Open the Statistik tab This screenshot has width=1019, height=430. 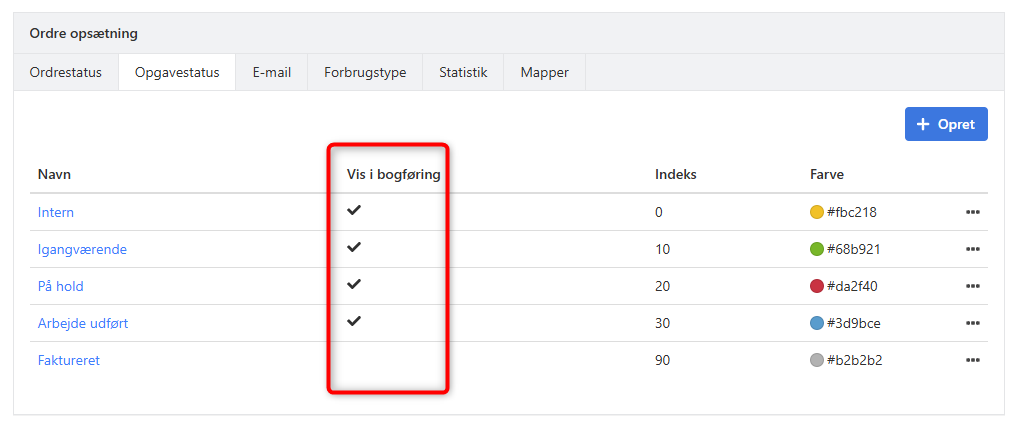coord(463,72)
